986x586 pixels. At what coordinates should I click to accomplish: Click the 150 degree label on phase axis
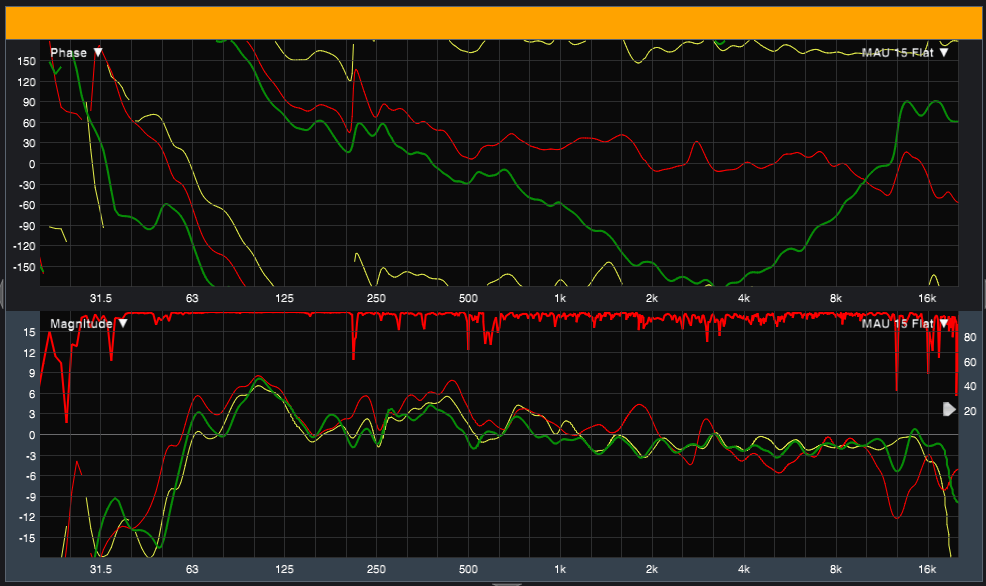click(x=25, y=61)
